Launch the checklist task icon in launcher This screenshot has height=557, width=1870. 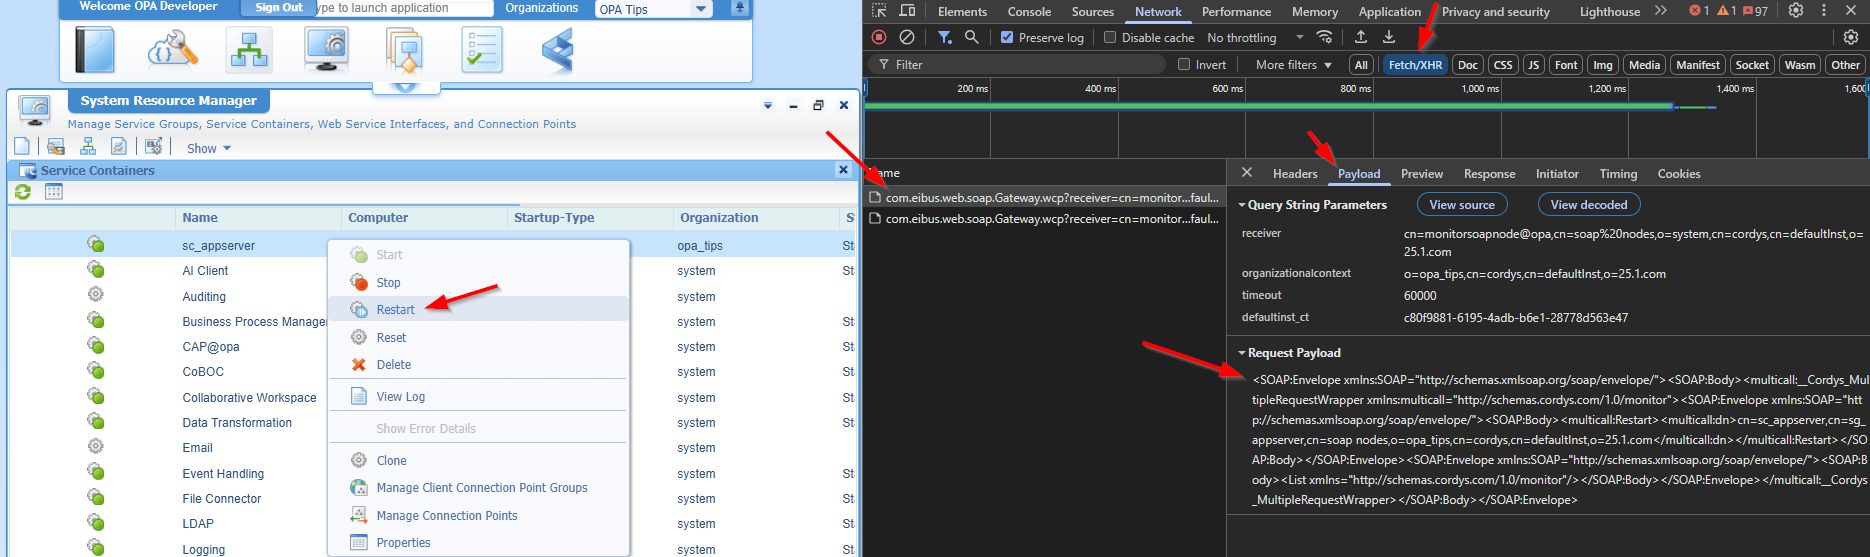click(482, 50)
